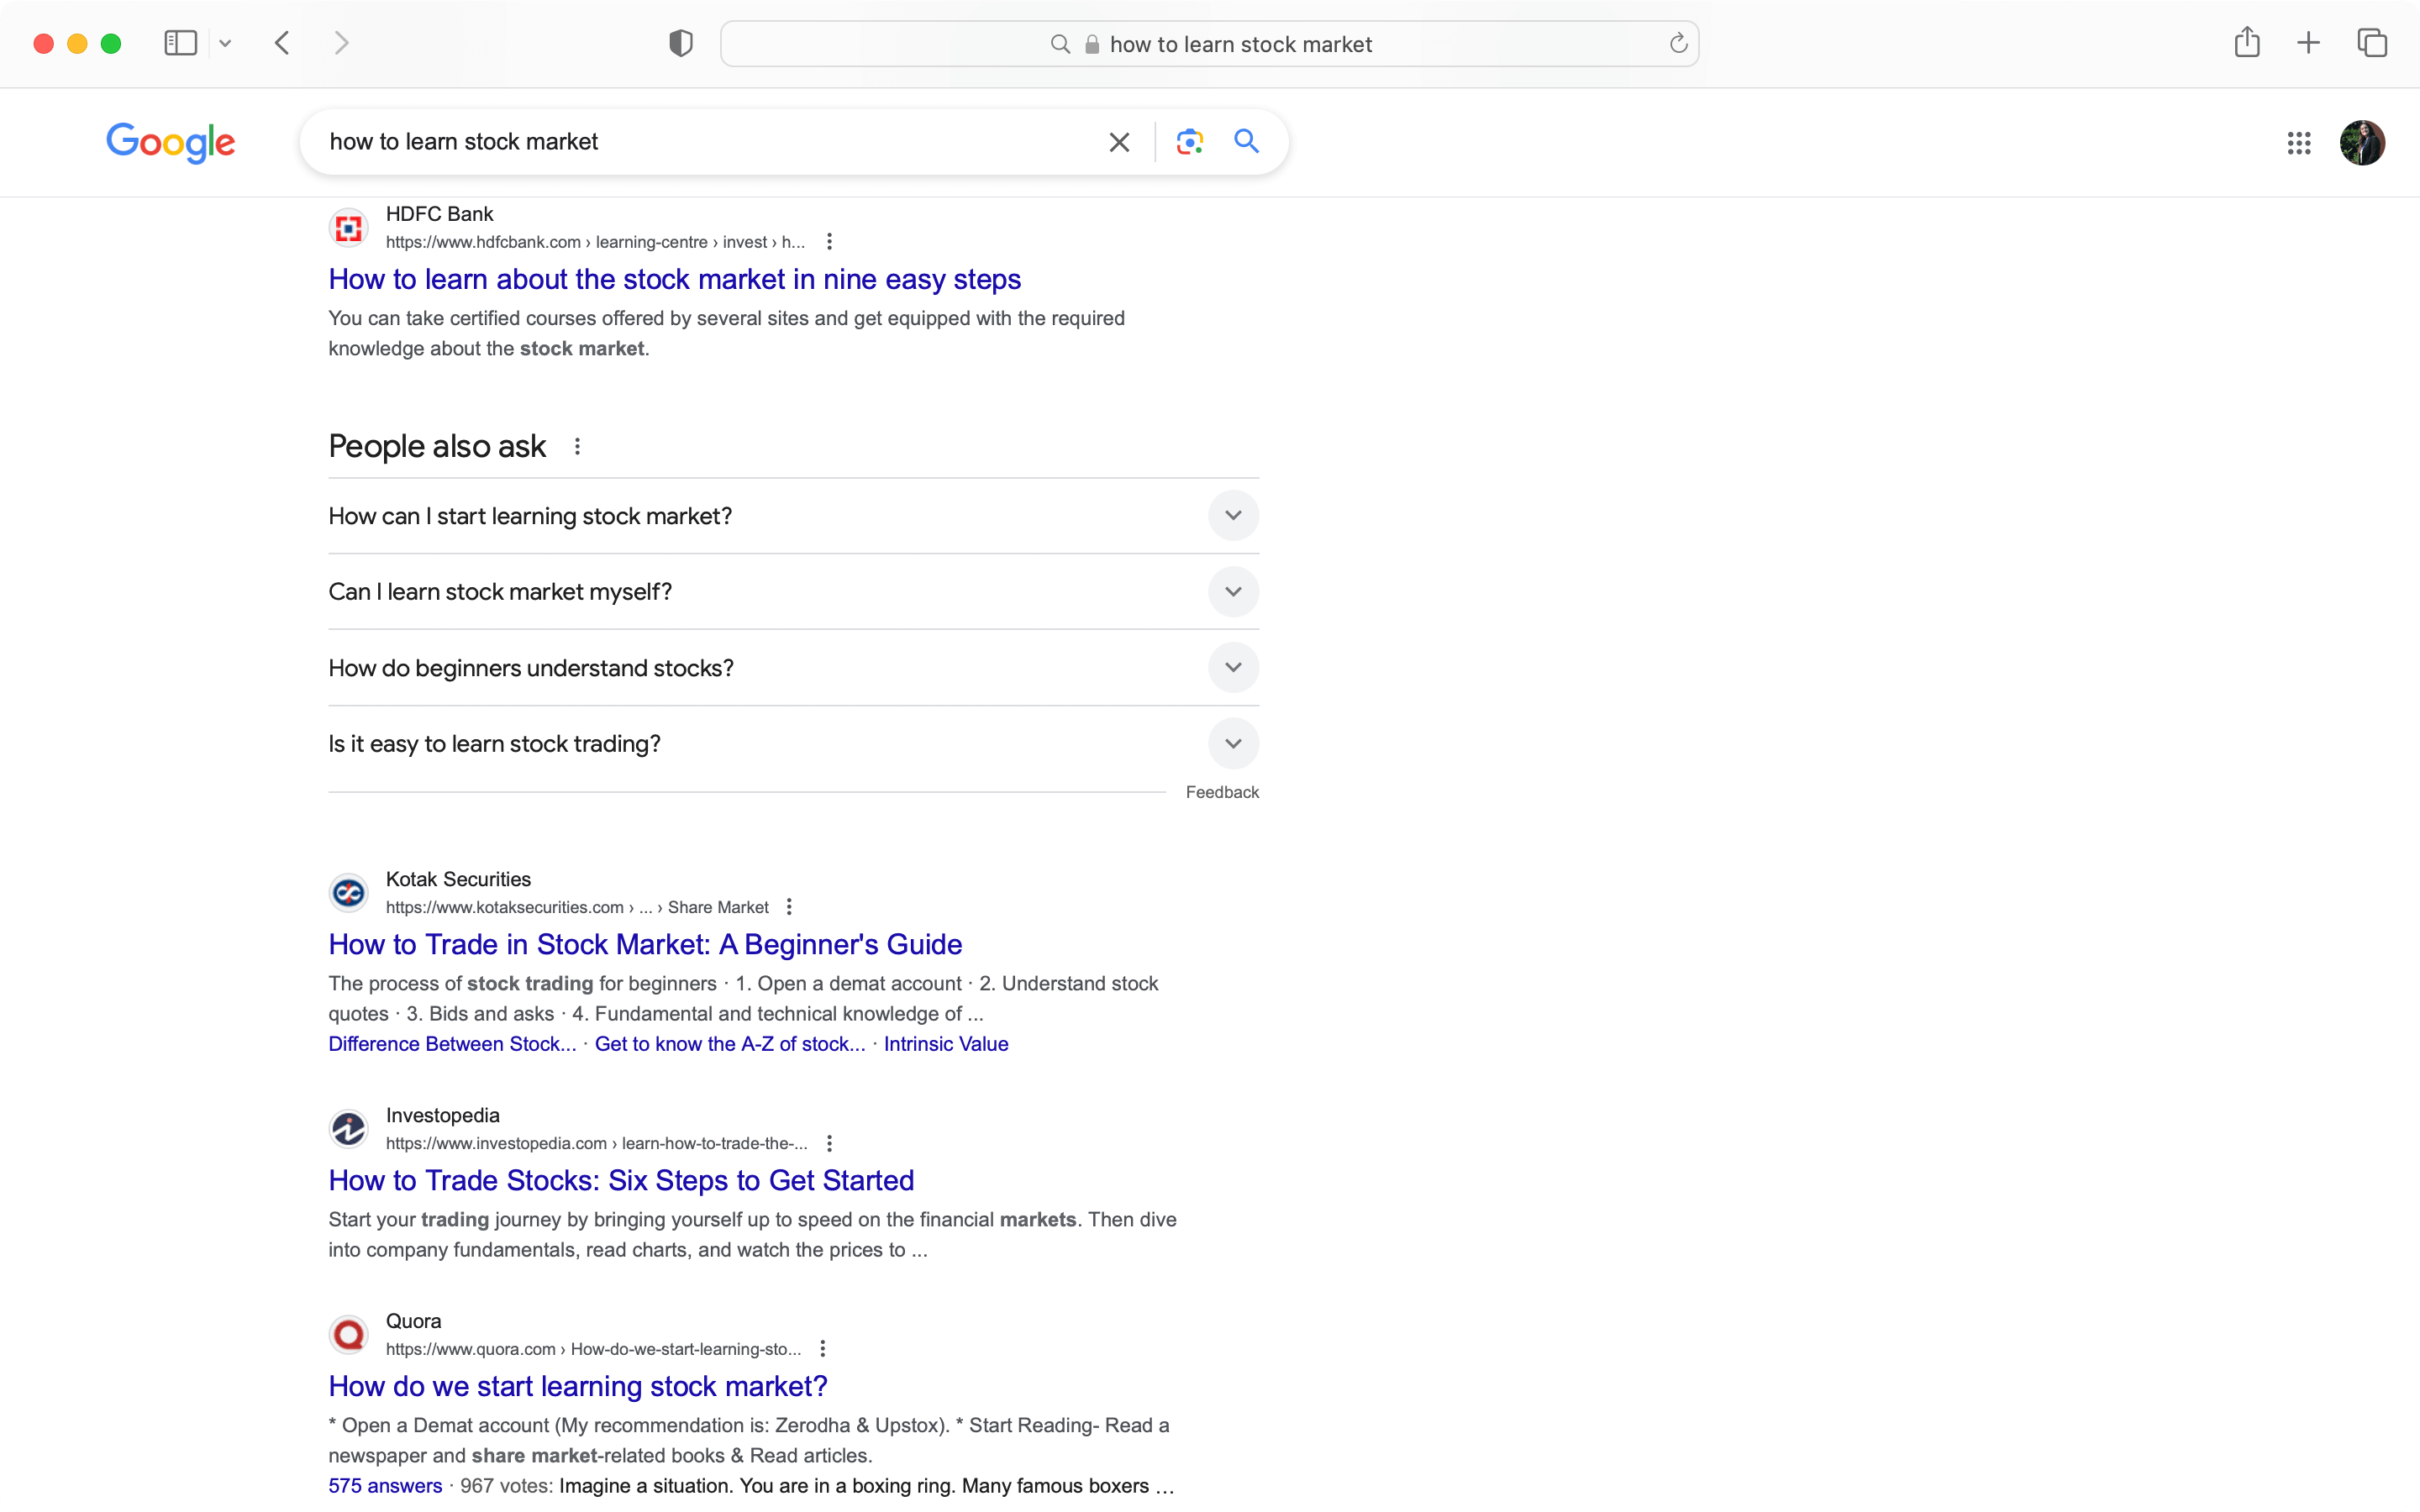Open a new tab with the plus icon
The width and height of the screenshot is (2420, 1512).
point(2308,43)
